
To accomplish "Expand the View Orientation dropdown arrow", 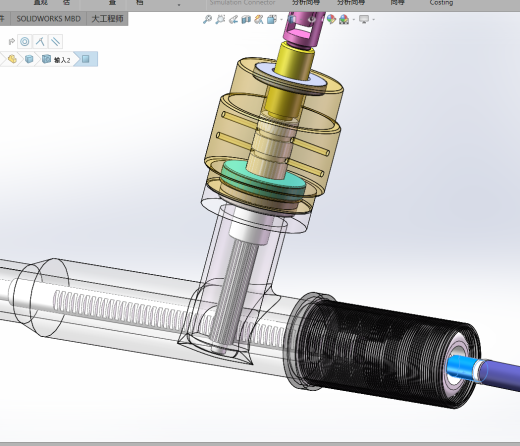I will pyautogui.click(x=282, y=20).
